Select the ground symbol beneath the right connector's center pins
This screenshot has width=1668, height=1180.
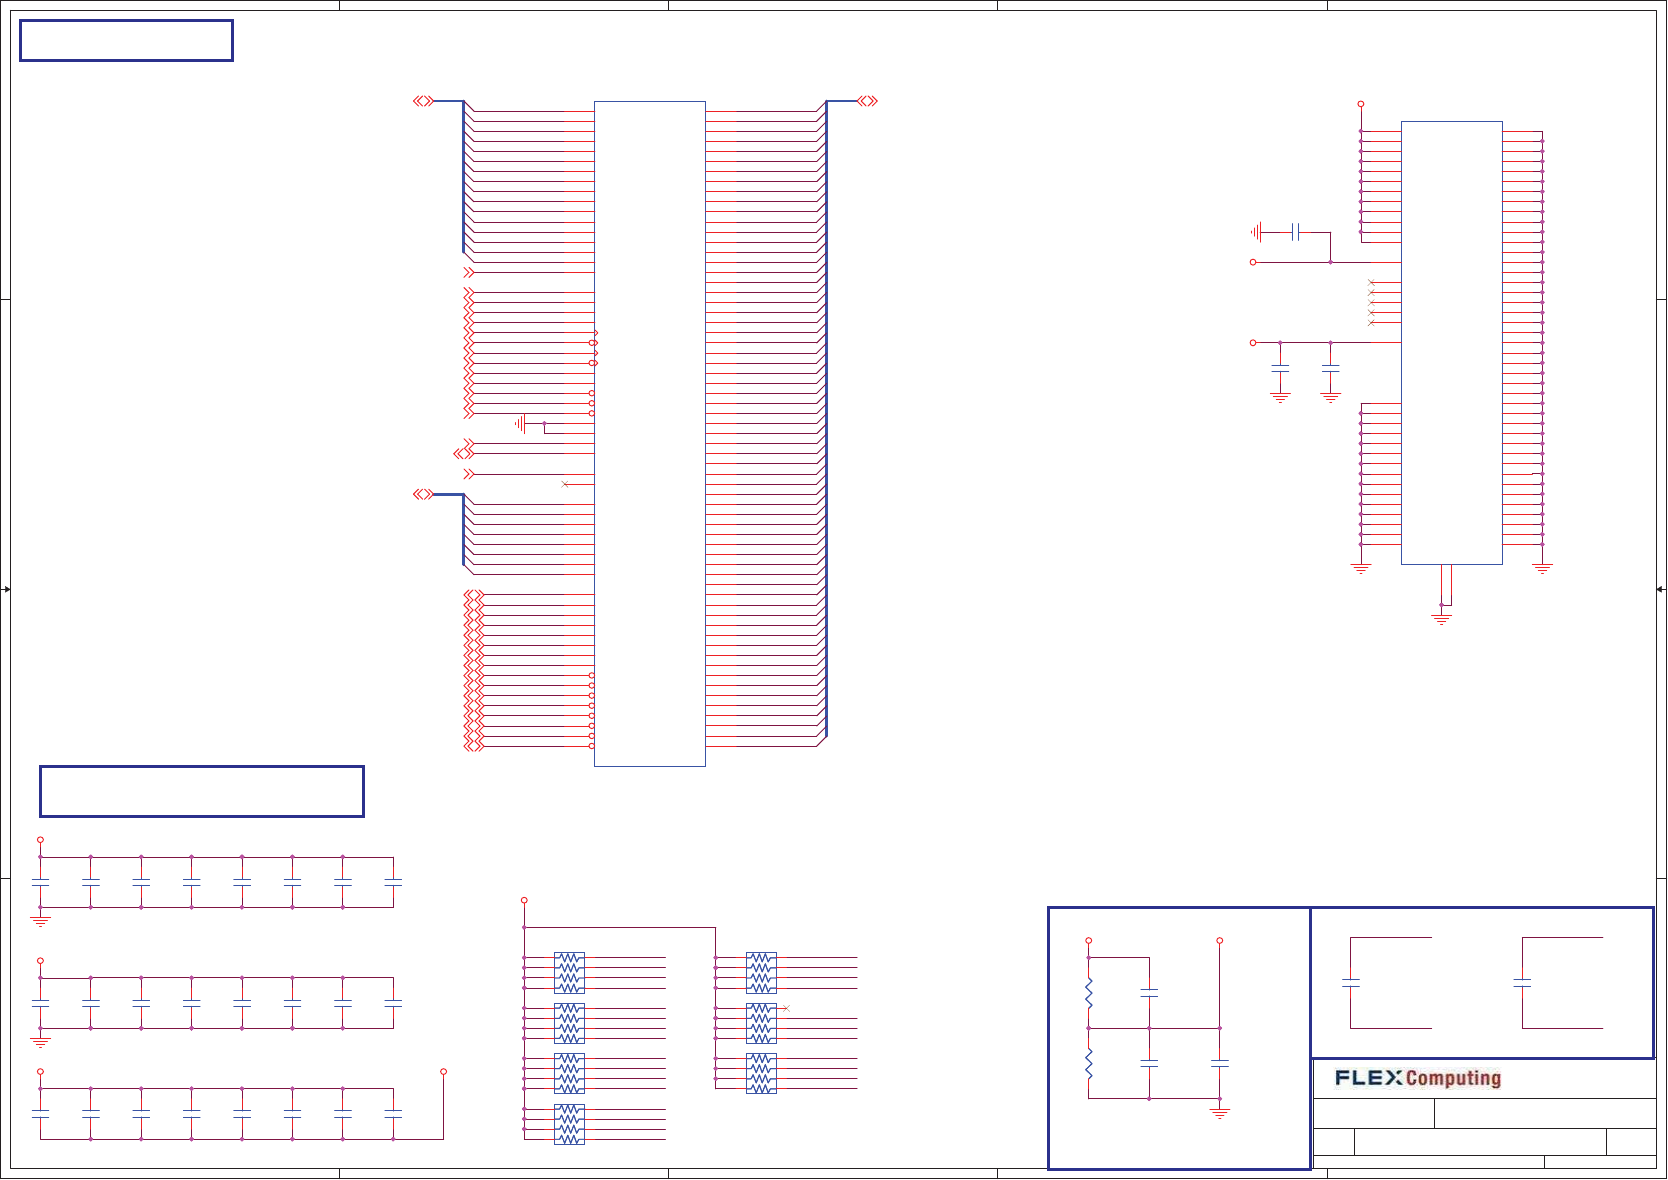(x=1441, y=619)
